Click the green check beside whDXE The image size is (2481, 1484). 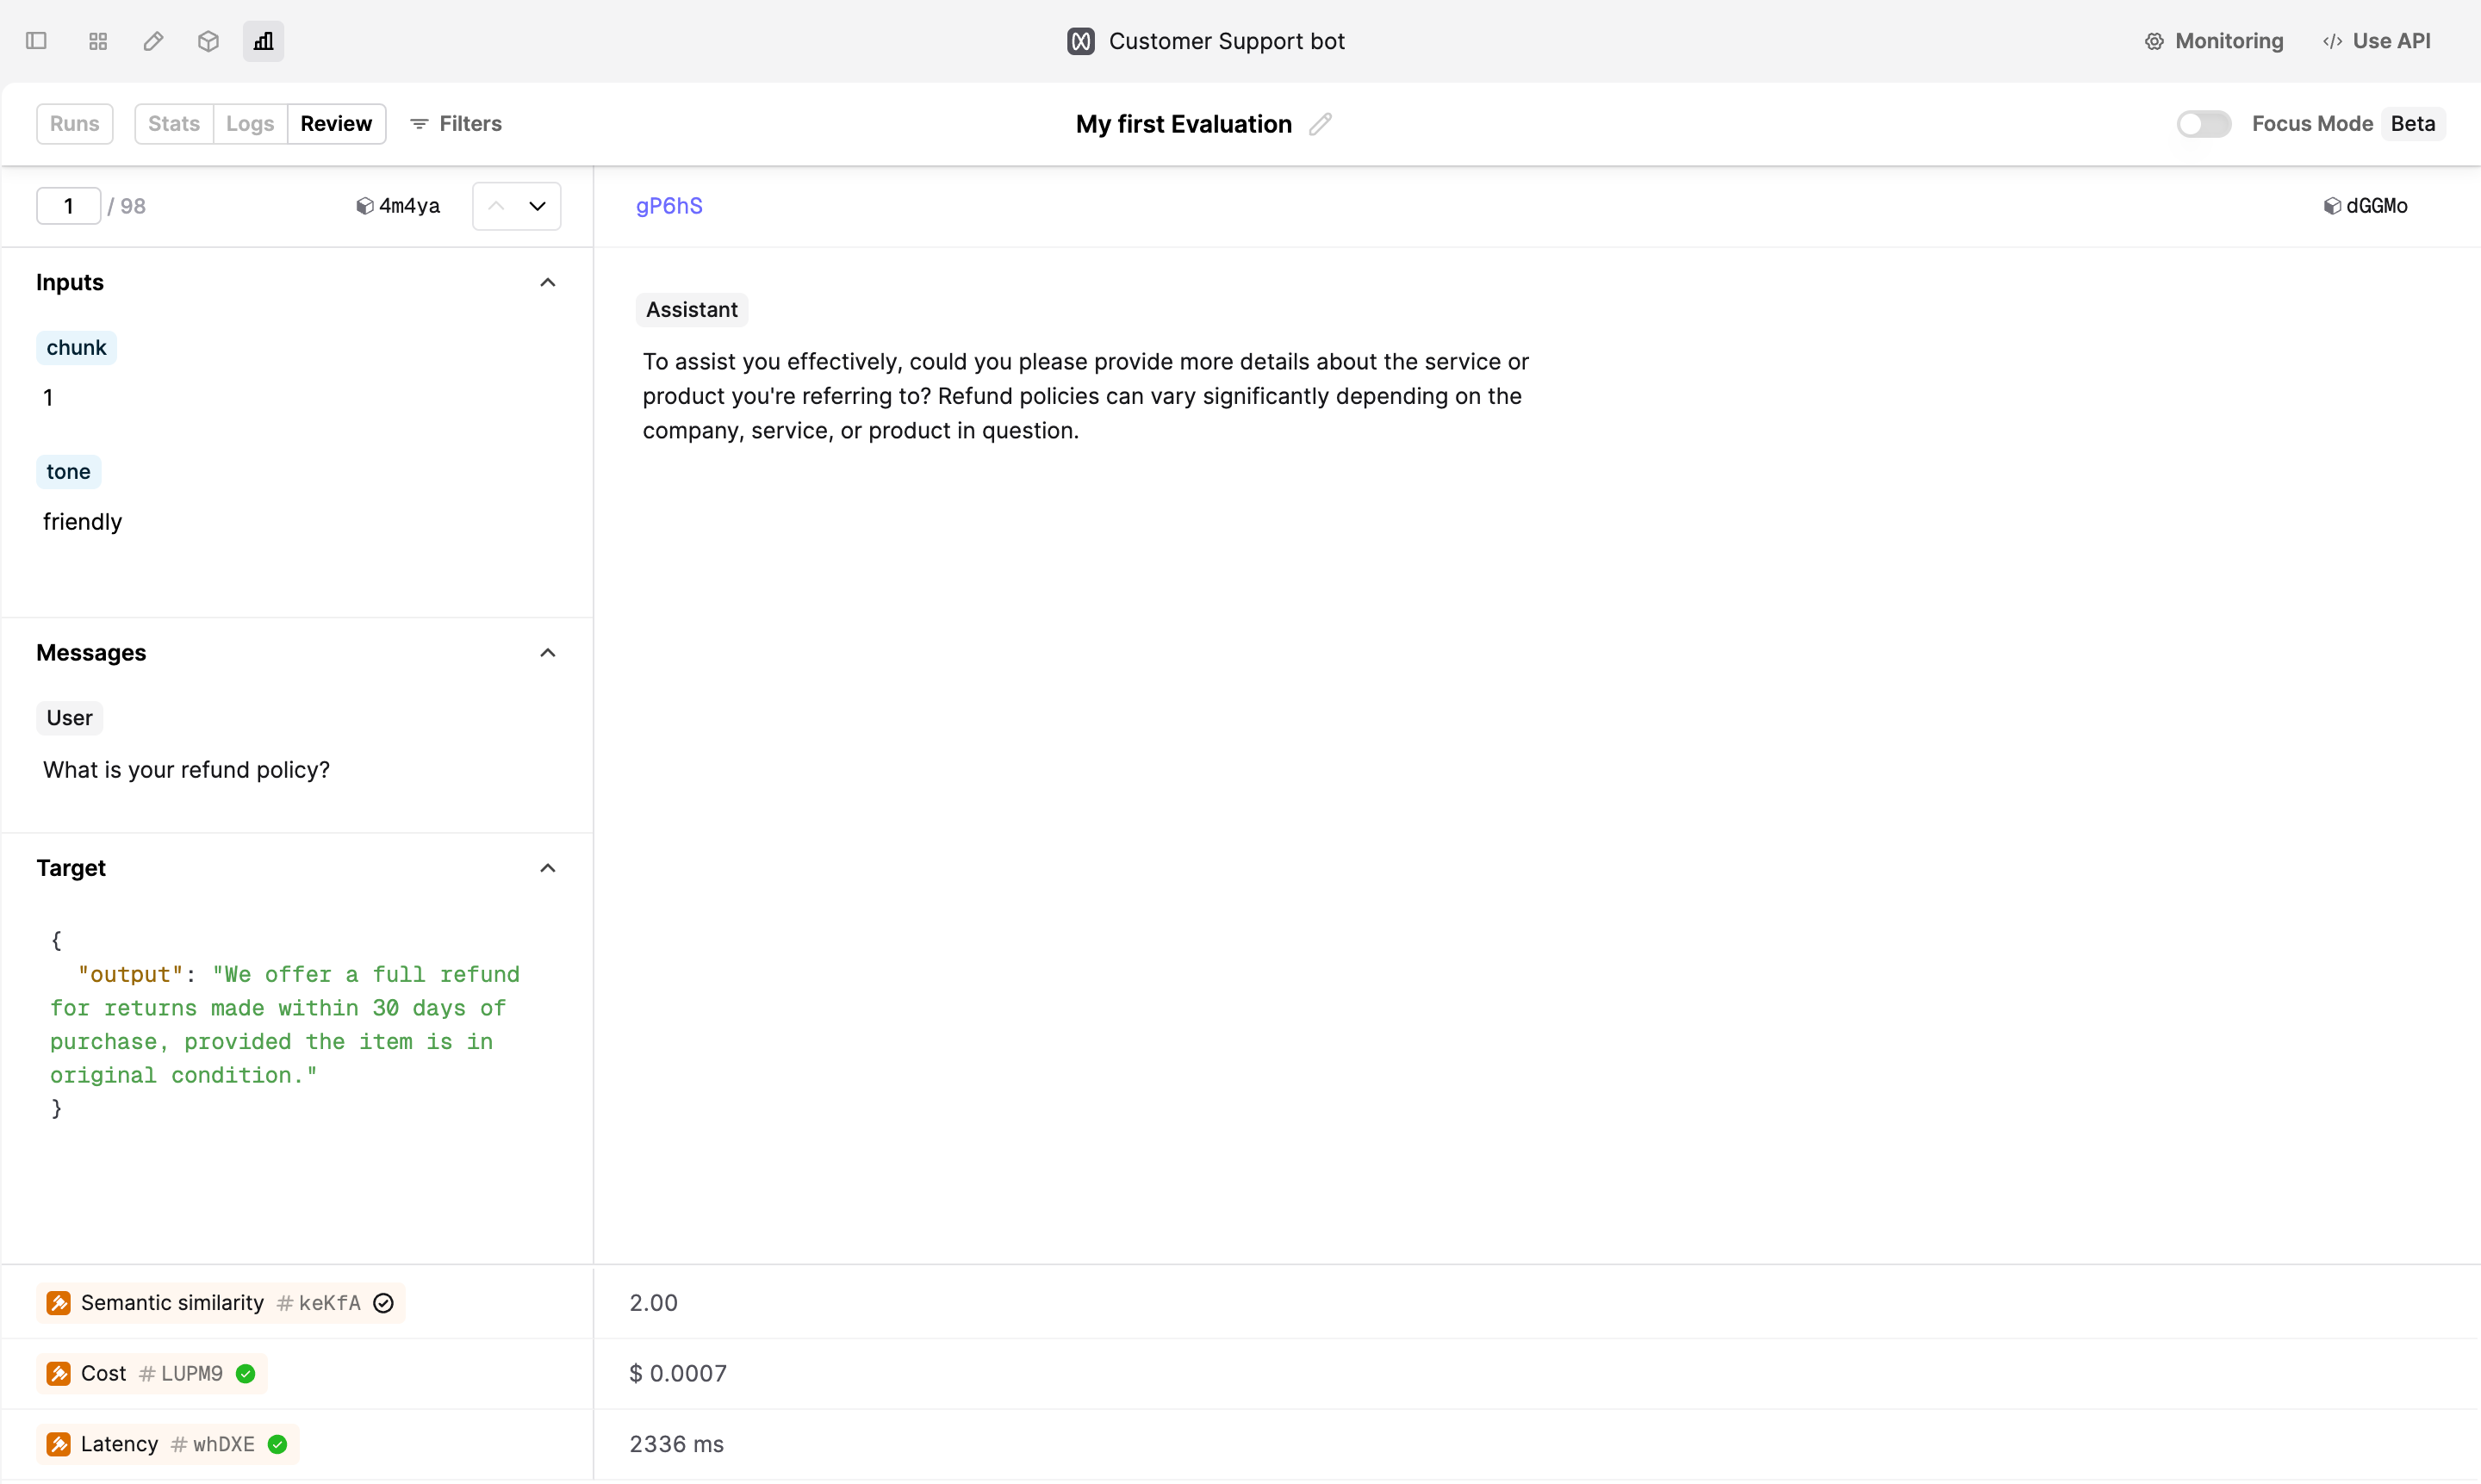[277, 1444]
